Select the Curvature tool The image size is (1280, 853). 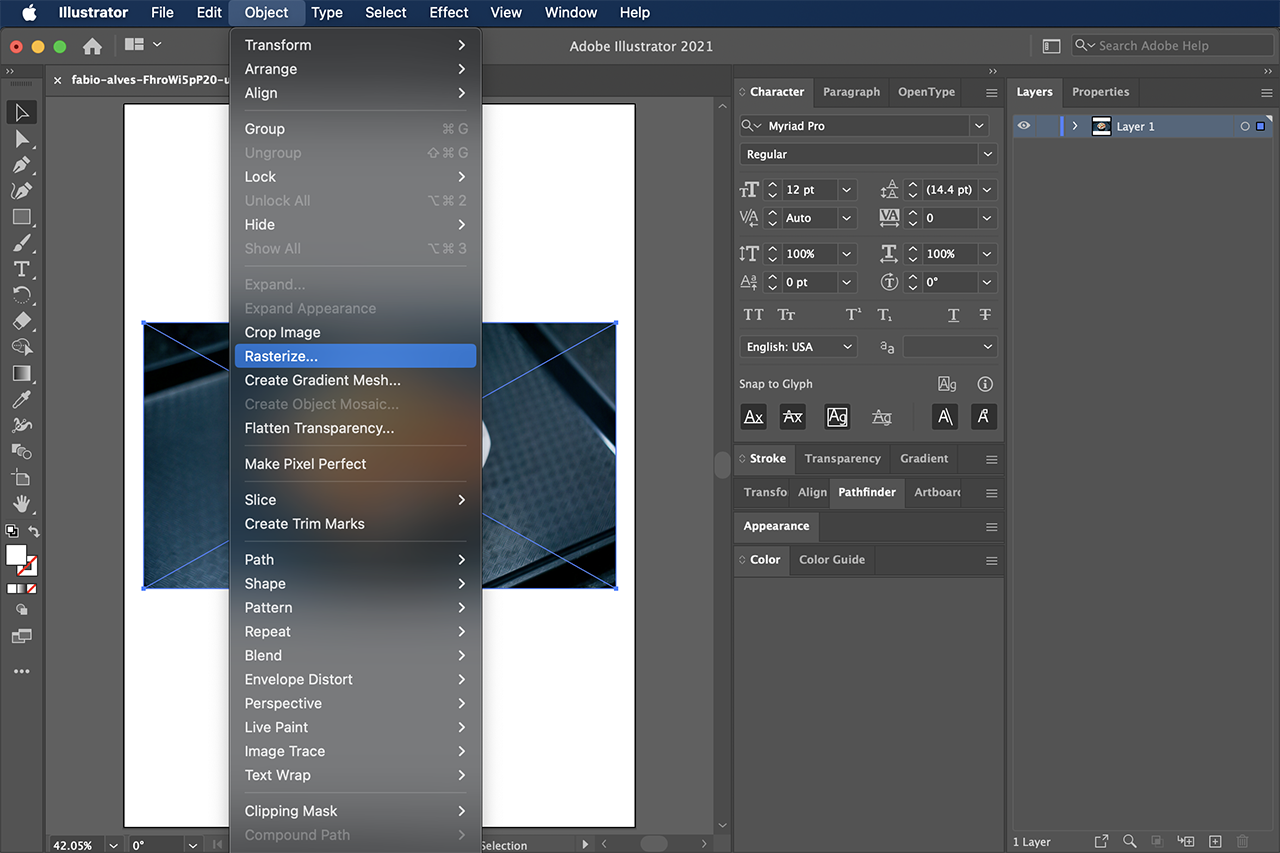click(22, 190)
